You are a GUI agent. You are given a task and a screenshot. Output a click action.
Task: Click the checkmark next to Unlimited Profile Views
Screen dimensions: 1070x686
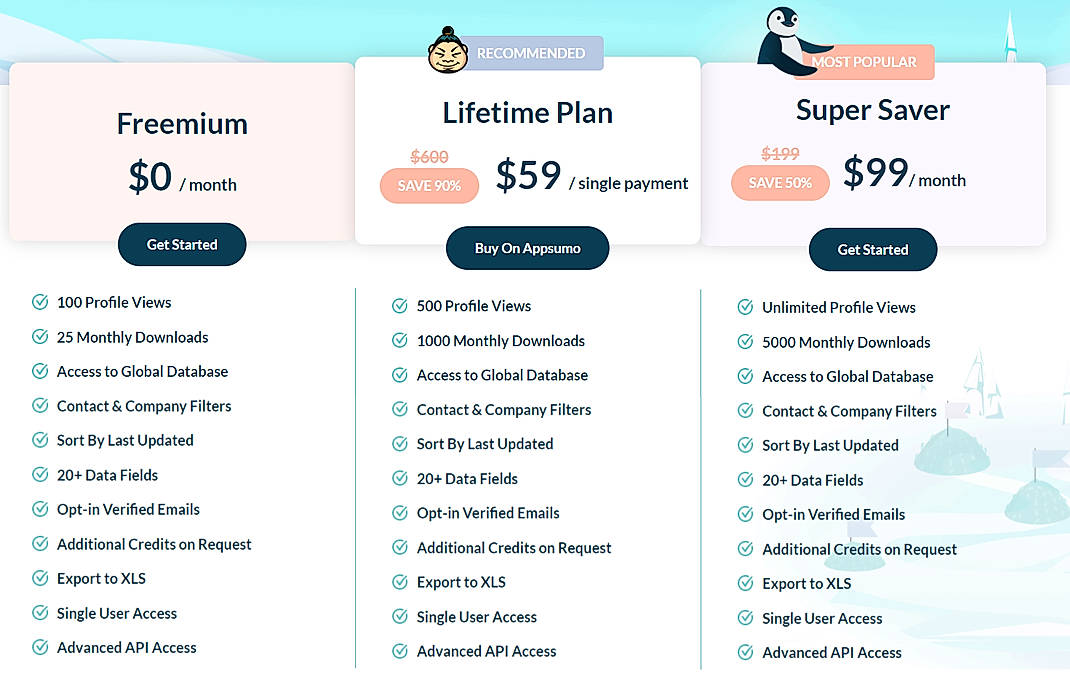point(746,308)
